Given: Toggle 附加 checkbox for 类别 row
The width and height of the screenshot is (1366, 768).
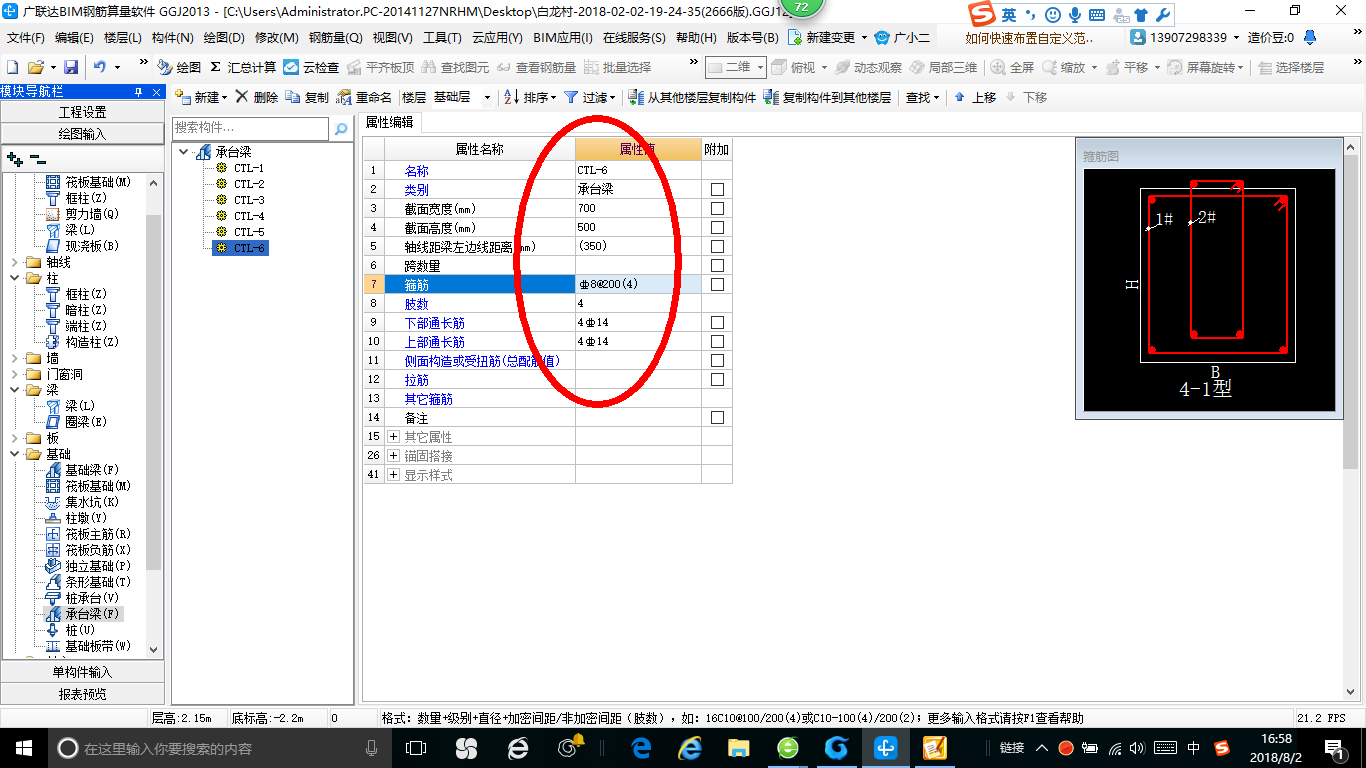Looking at the screenshot, I should click(x=717, y=190).
